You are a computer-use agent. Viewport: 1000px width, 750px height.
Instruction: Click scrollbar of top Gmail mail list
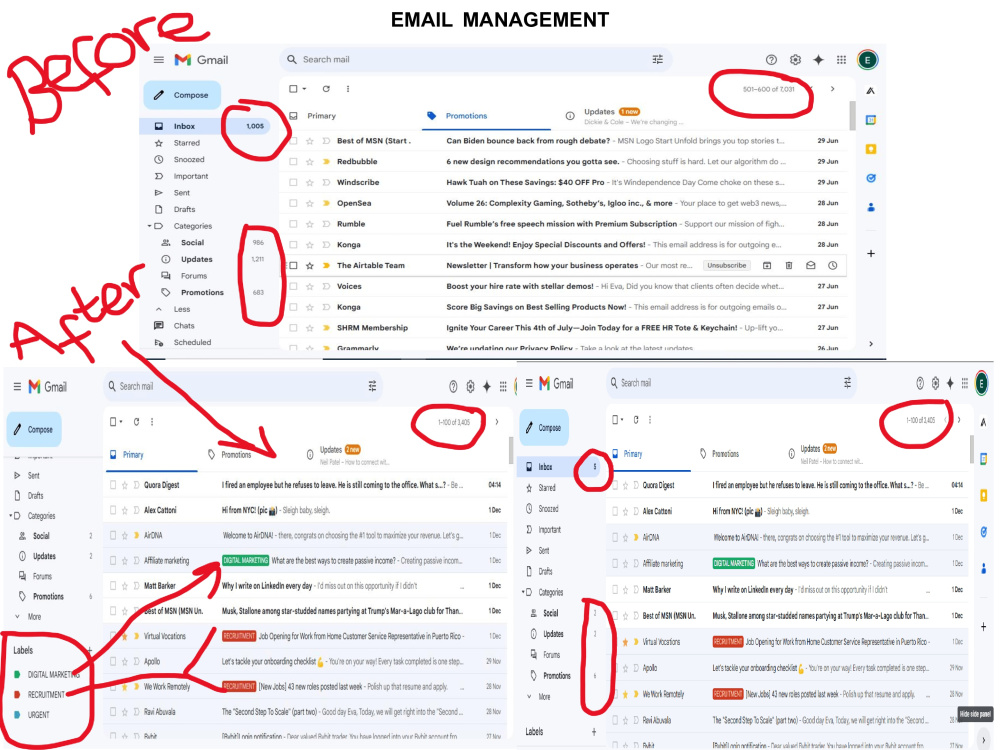click(x=853, y=115)
